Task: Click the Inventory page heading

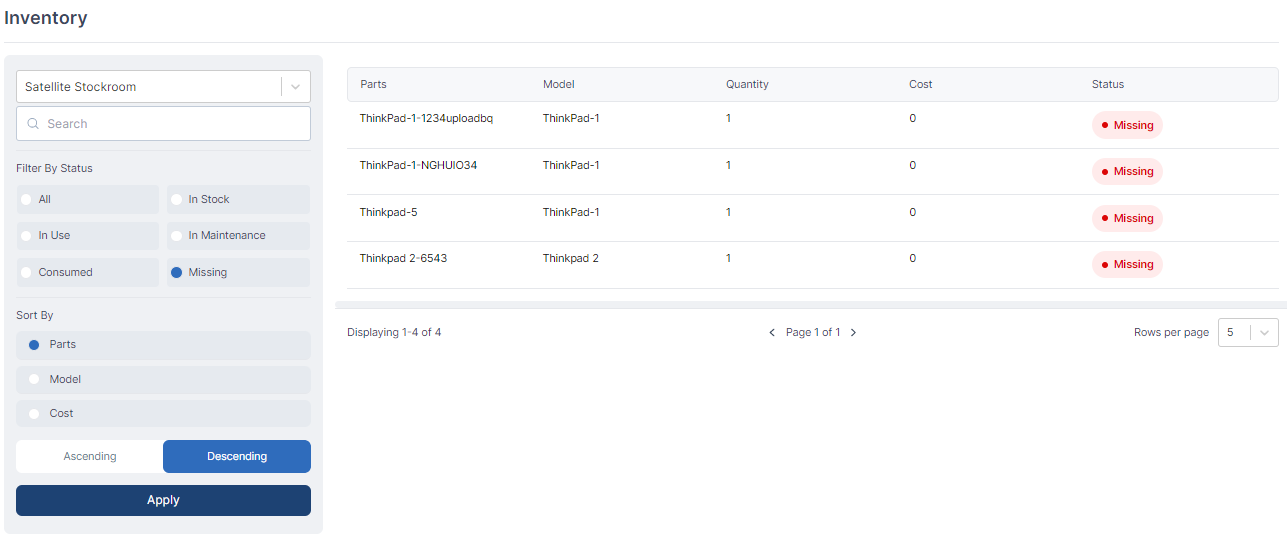Action: [46, 18]
